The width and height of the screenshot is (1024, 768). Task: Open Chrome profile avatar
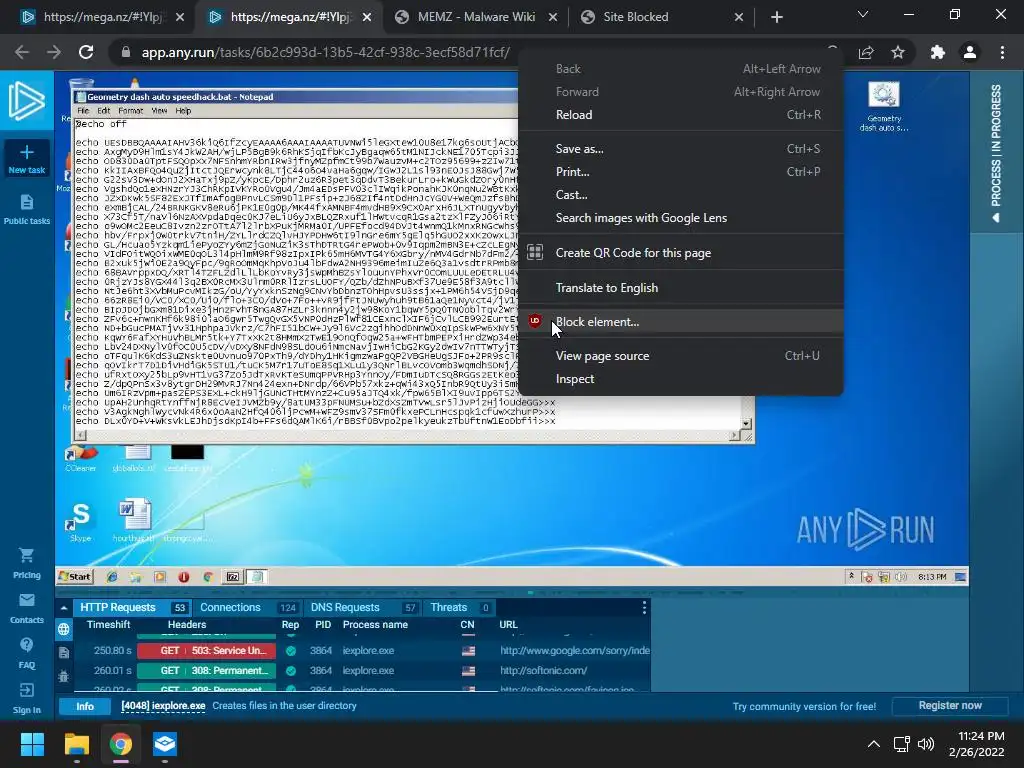(x=970, y=52)
